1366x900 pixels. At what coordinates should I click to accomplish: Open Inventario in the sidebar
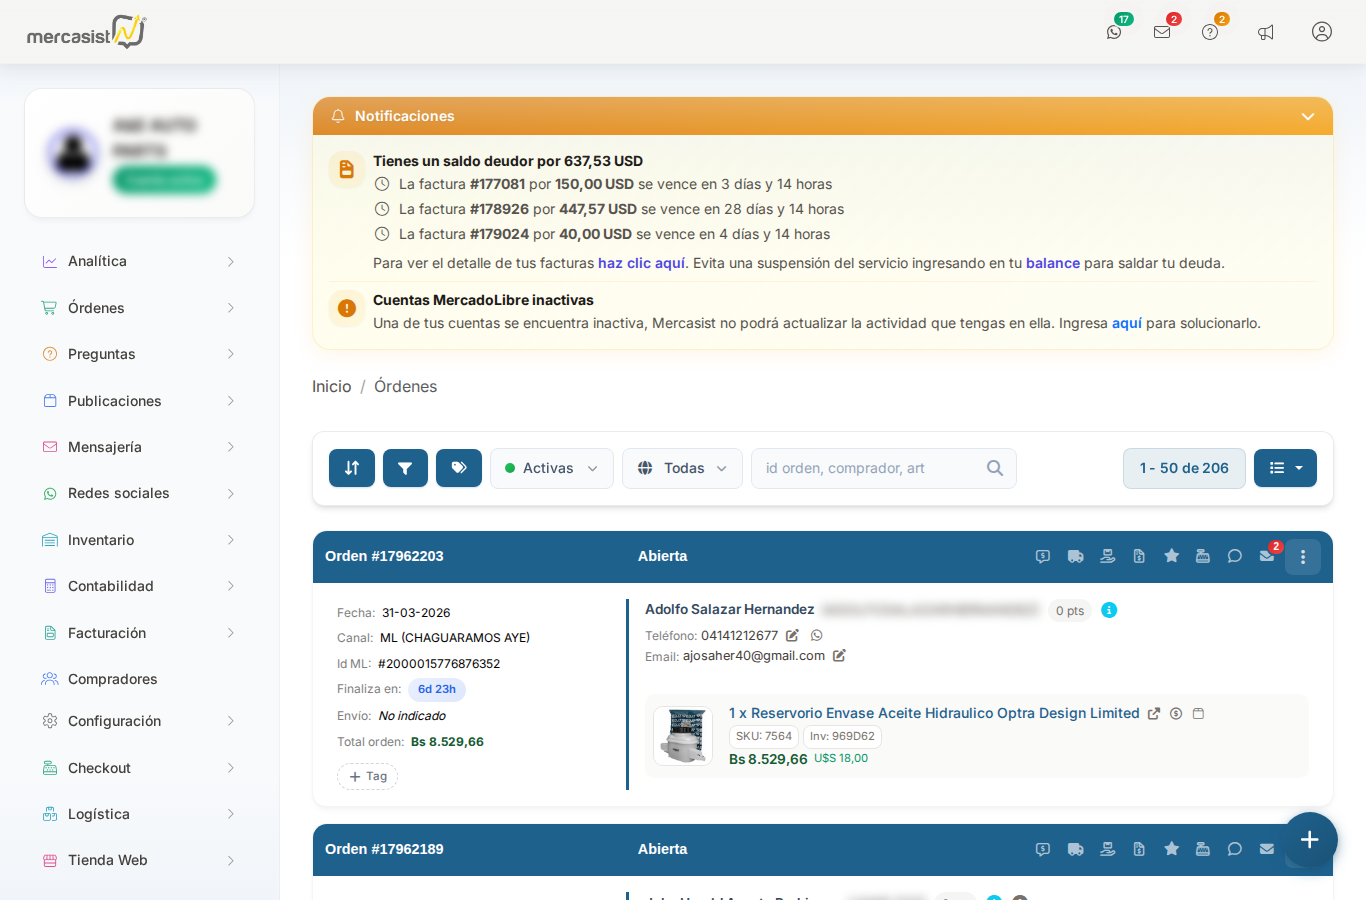pyautogui.click(x=139, y=540)
